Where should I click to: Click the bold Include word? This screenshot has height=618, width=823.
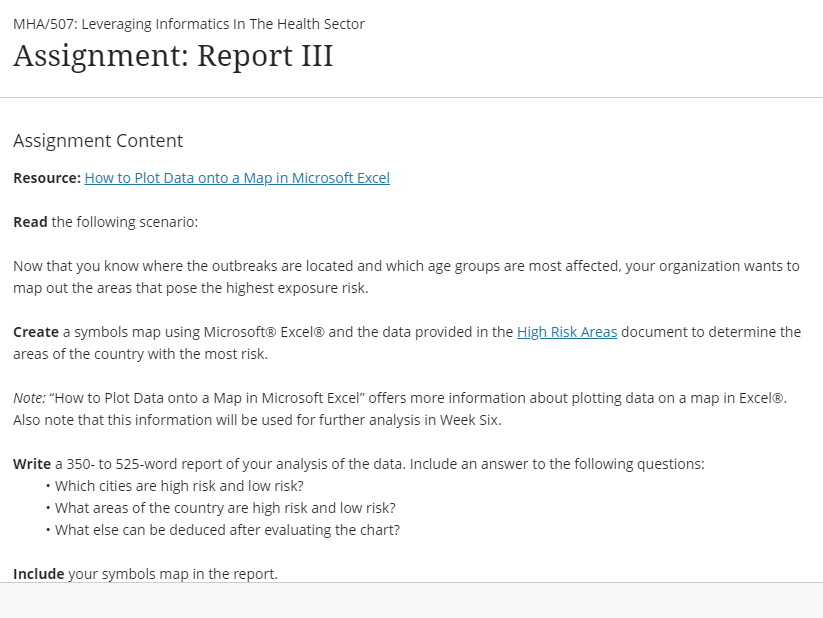coord(38,574)
